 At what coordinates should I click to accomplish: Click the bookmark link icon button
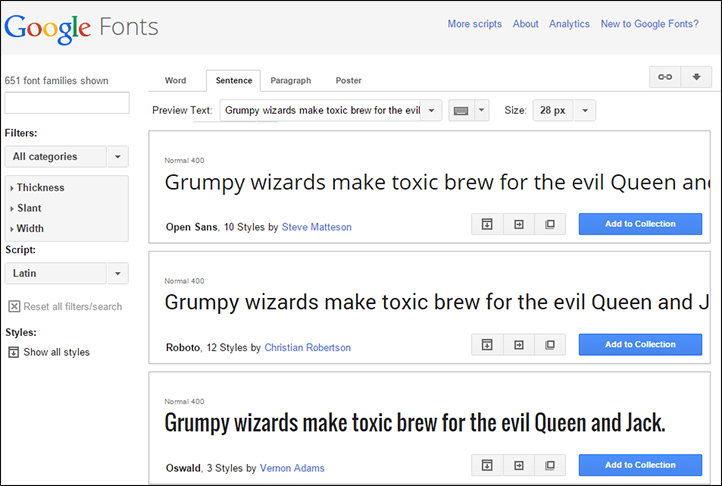point(665,77)
